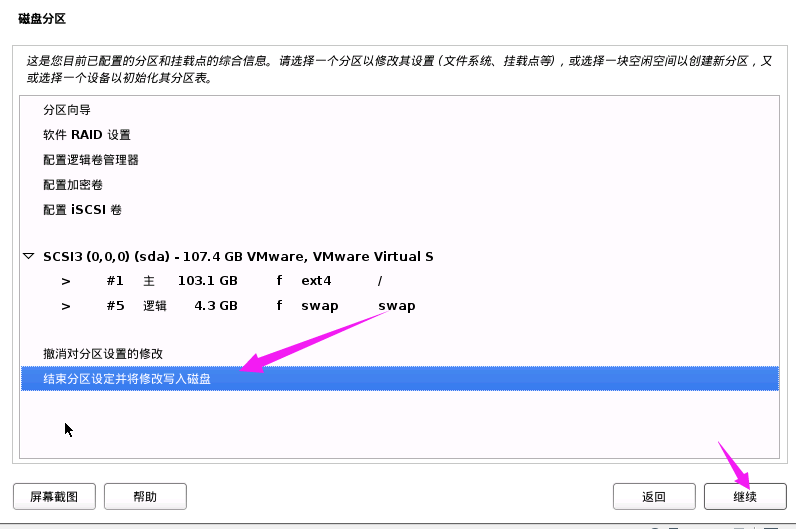Click 4.3 GB size value
Screen dimensions: 796x529
[216, 306]
